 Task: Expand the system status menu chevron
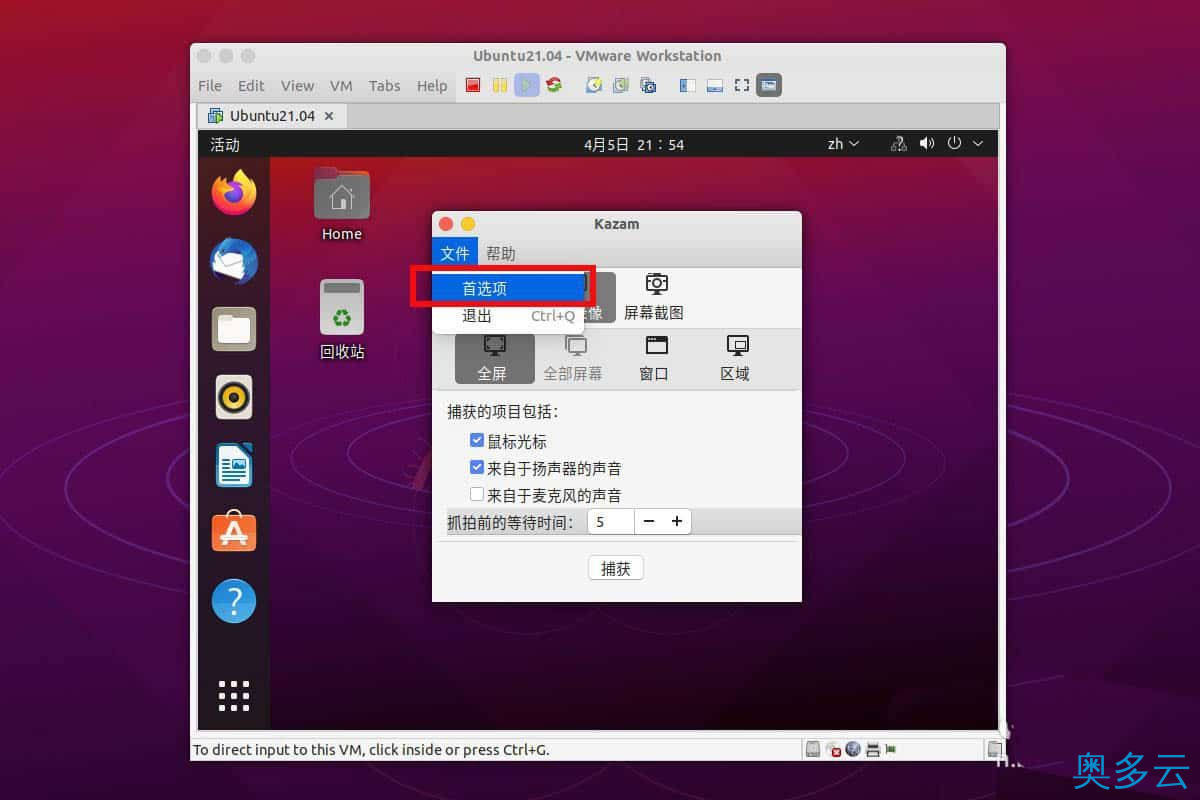click(978, 143)
